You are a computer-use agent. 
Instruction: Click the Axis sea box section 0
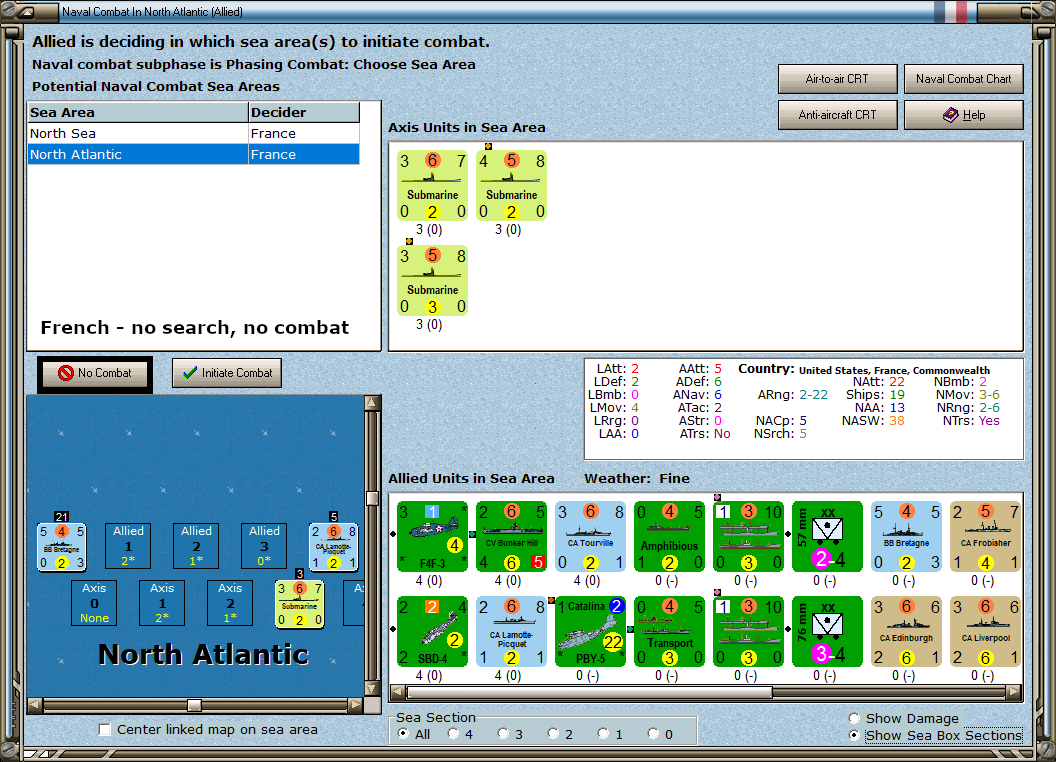94,603
